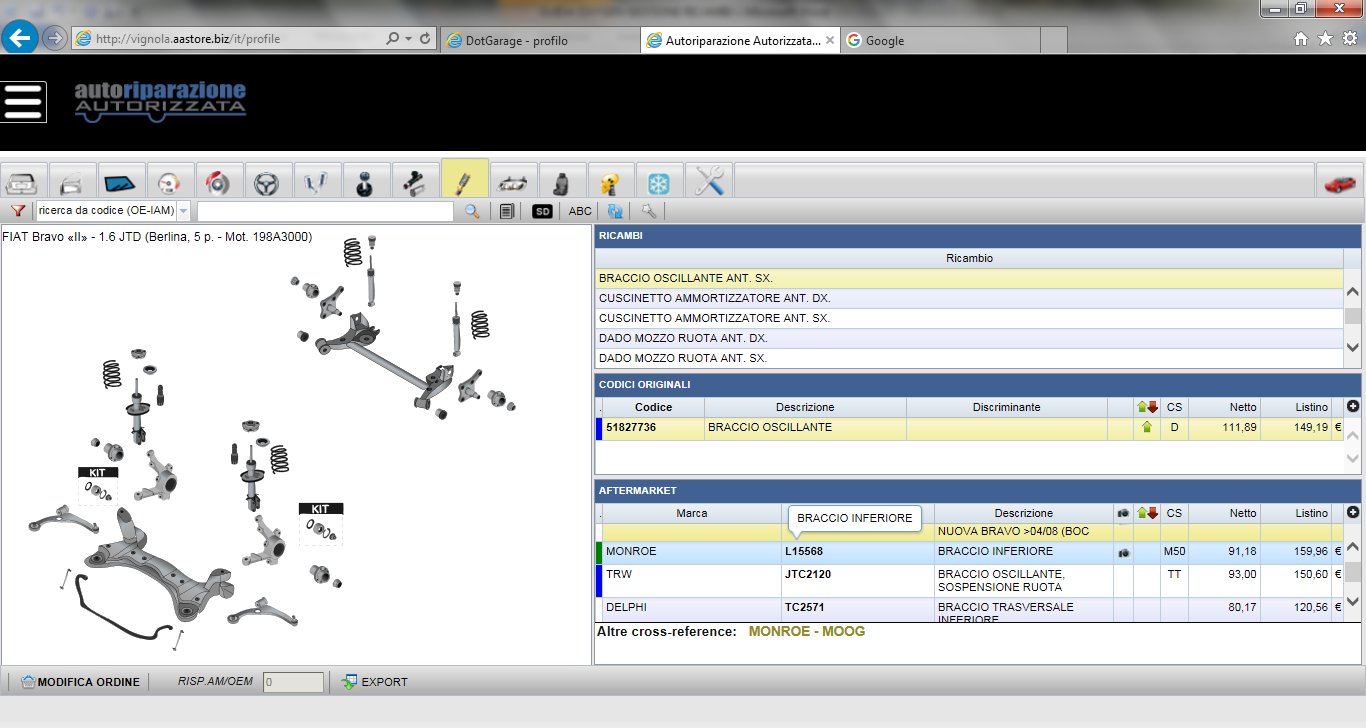This screenshot has width=1366, height=728.
Task: Click the autoriparazione autorizzata logo
Action: coord(160,102)
